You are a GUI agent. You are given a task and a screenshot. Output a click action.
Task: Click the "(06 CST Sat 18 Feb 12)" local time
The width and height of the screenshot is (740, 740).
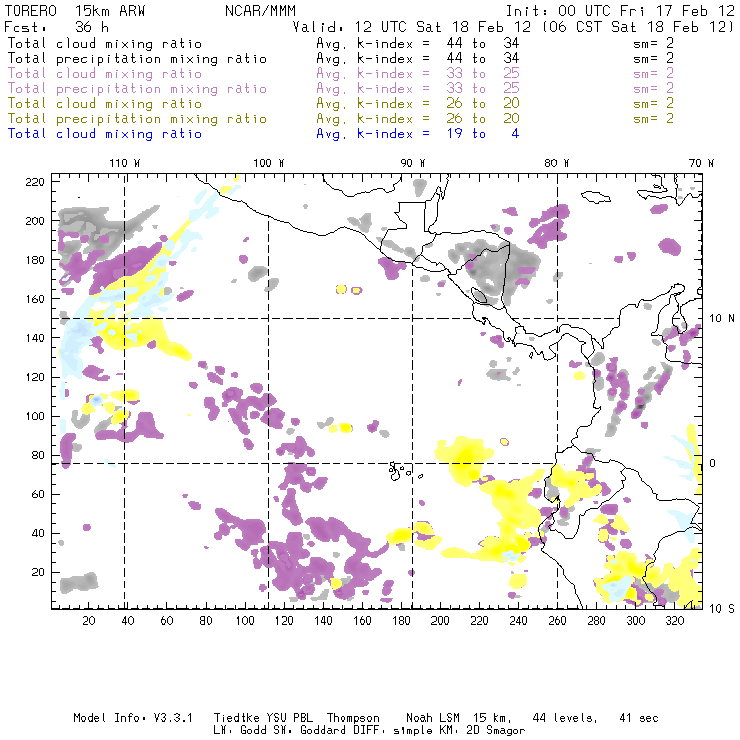coord(638,27)
